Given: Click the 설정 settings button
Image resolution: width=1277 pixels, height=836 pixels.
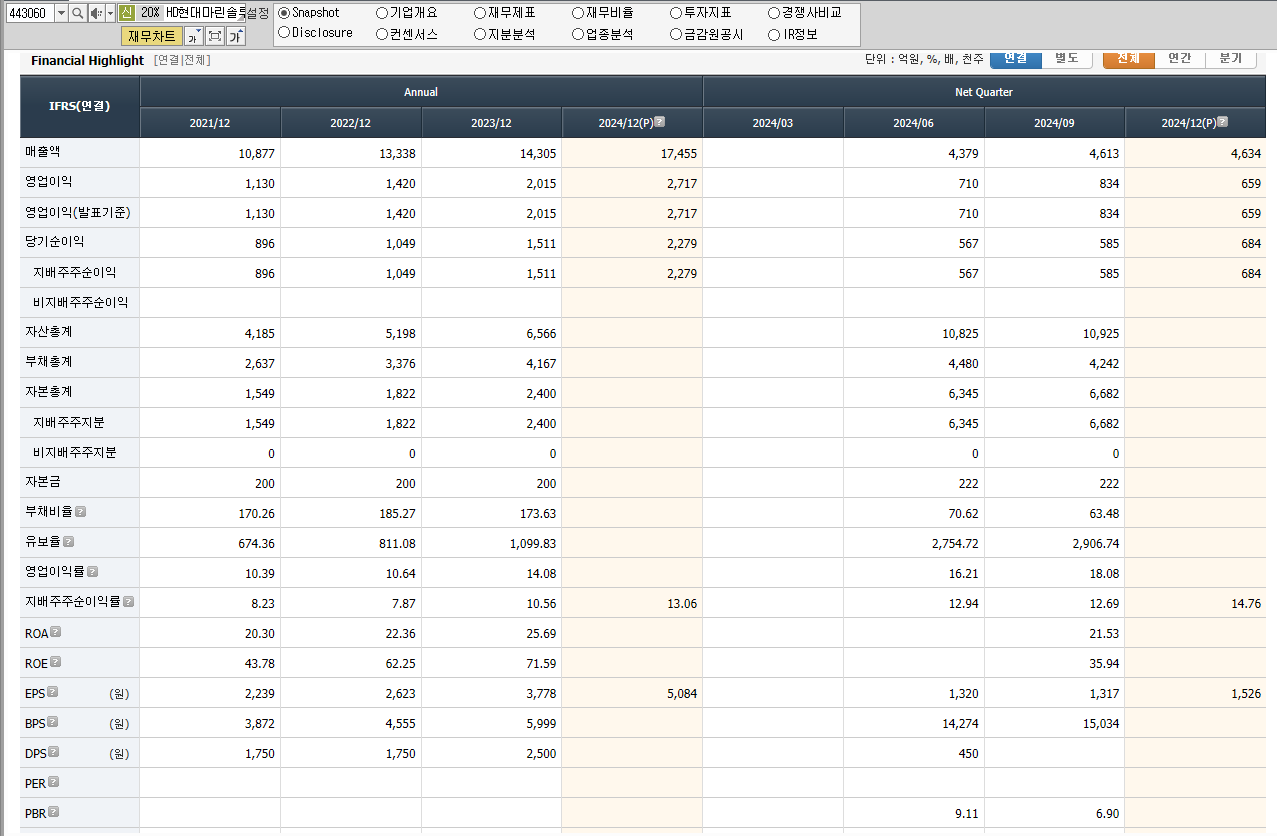Looking at the screenshot, I should [258, 13].
